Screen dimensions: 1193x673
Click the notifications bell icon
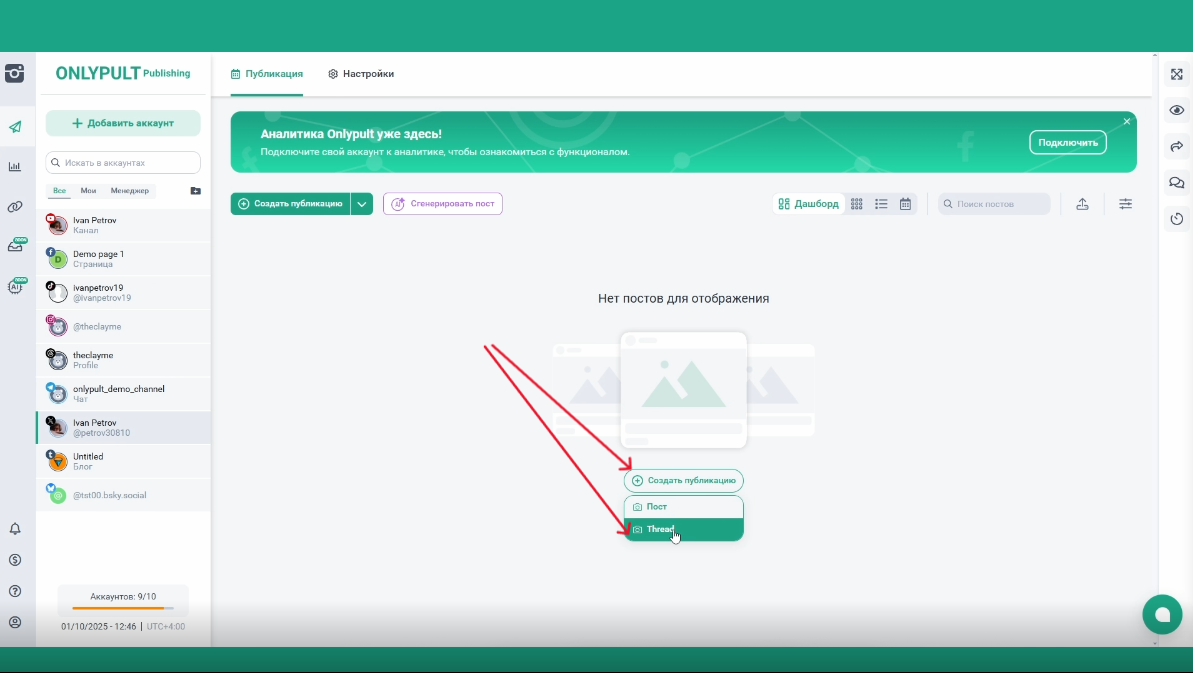tap(15, 529)
